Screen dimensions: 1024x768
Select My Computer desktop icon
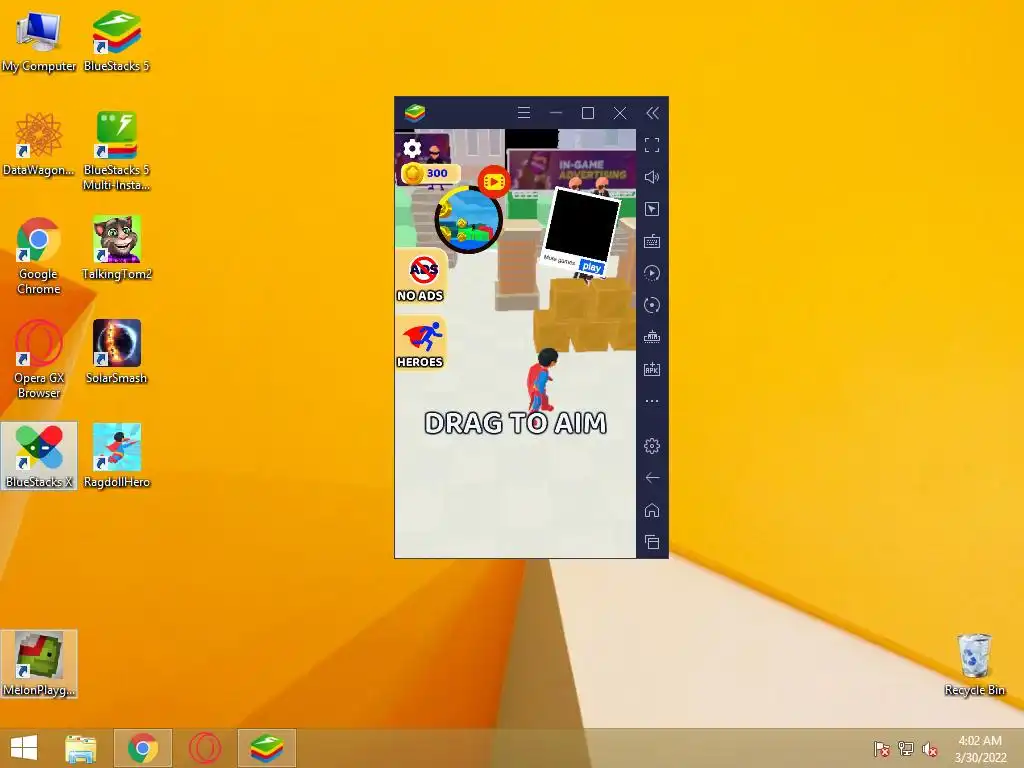[39, 40]
